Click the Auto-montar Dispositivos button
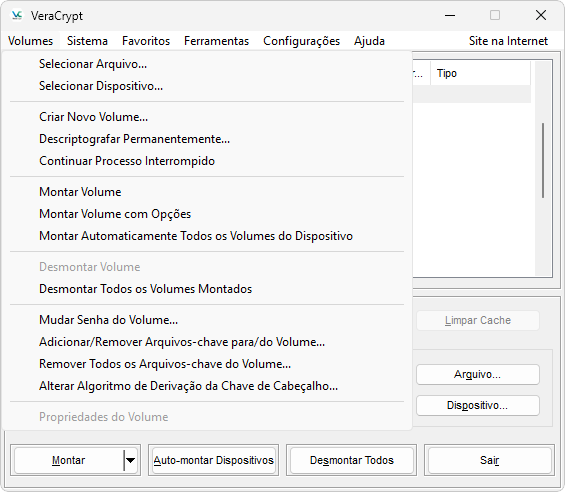This screenshot has width=565, height=492. pos(213,460)
